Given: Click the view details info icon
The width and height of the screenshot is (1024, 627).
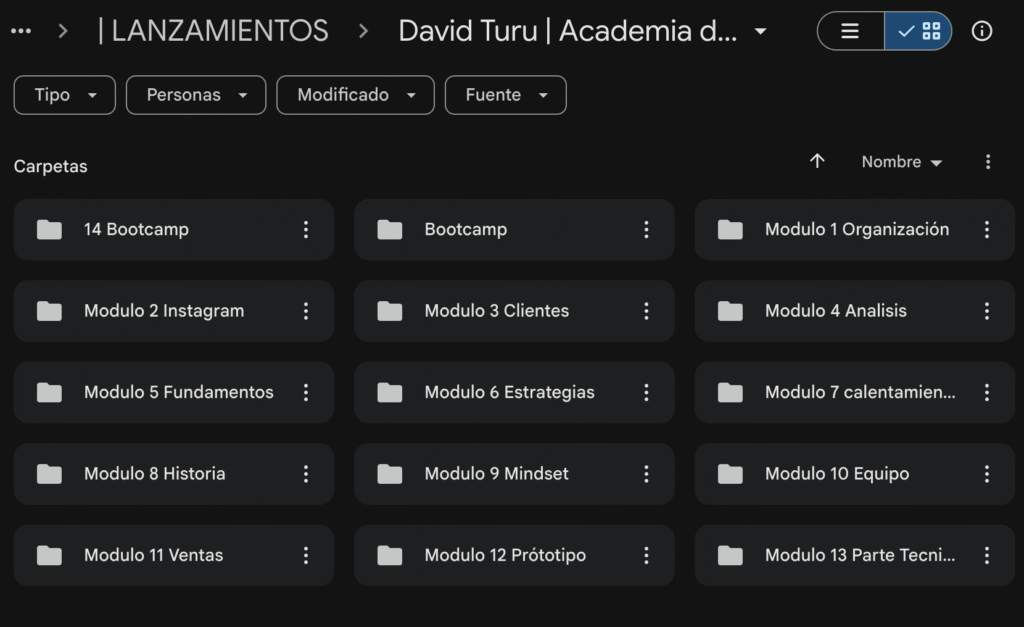Looking at the screenshot, I should click(982, 31).
